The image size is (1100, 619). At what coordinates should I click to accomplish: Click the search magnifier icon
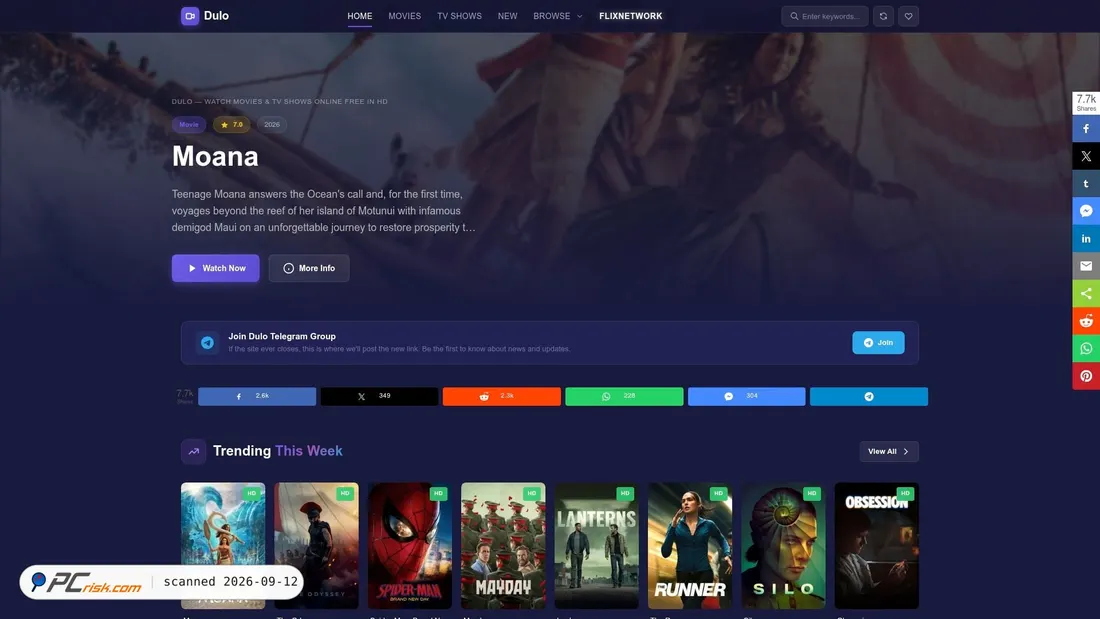(x=794, y=16)
